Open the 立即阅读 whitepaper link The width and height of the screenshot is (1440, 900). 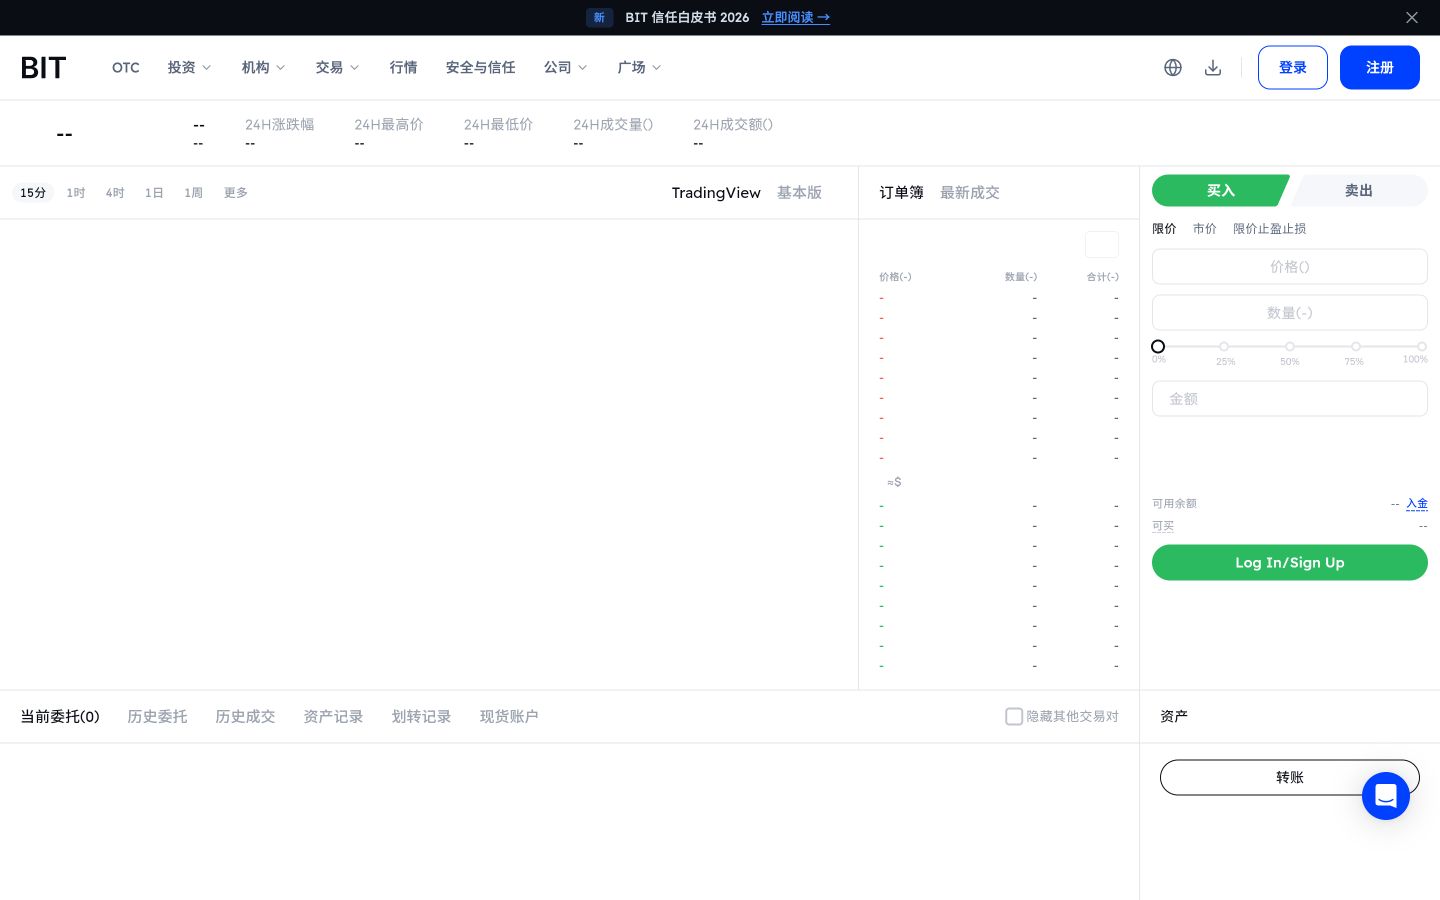[796, 17]
